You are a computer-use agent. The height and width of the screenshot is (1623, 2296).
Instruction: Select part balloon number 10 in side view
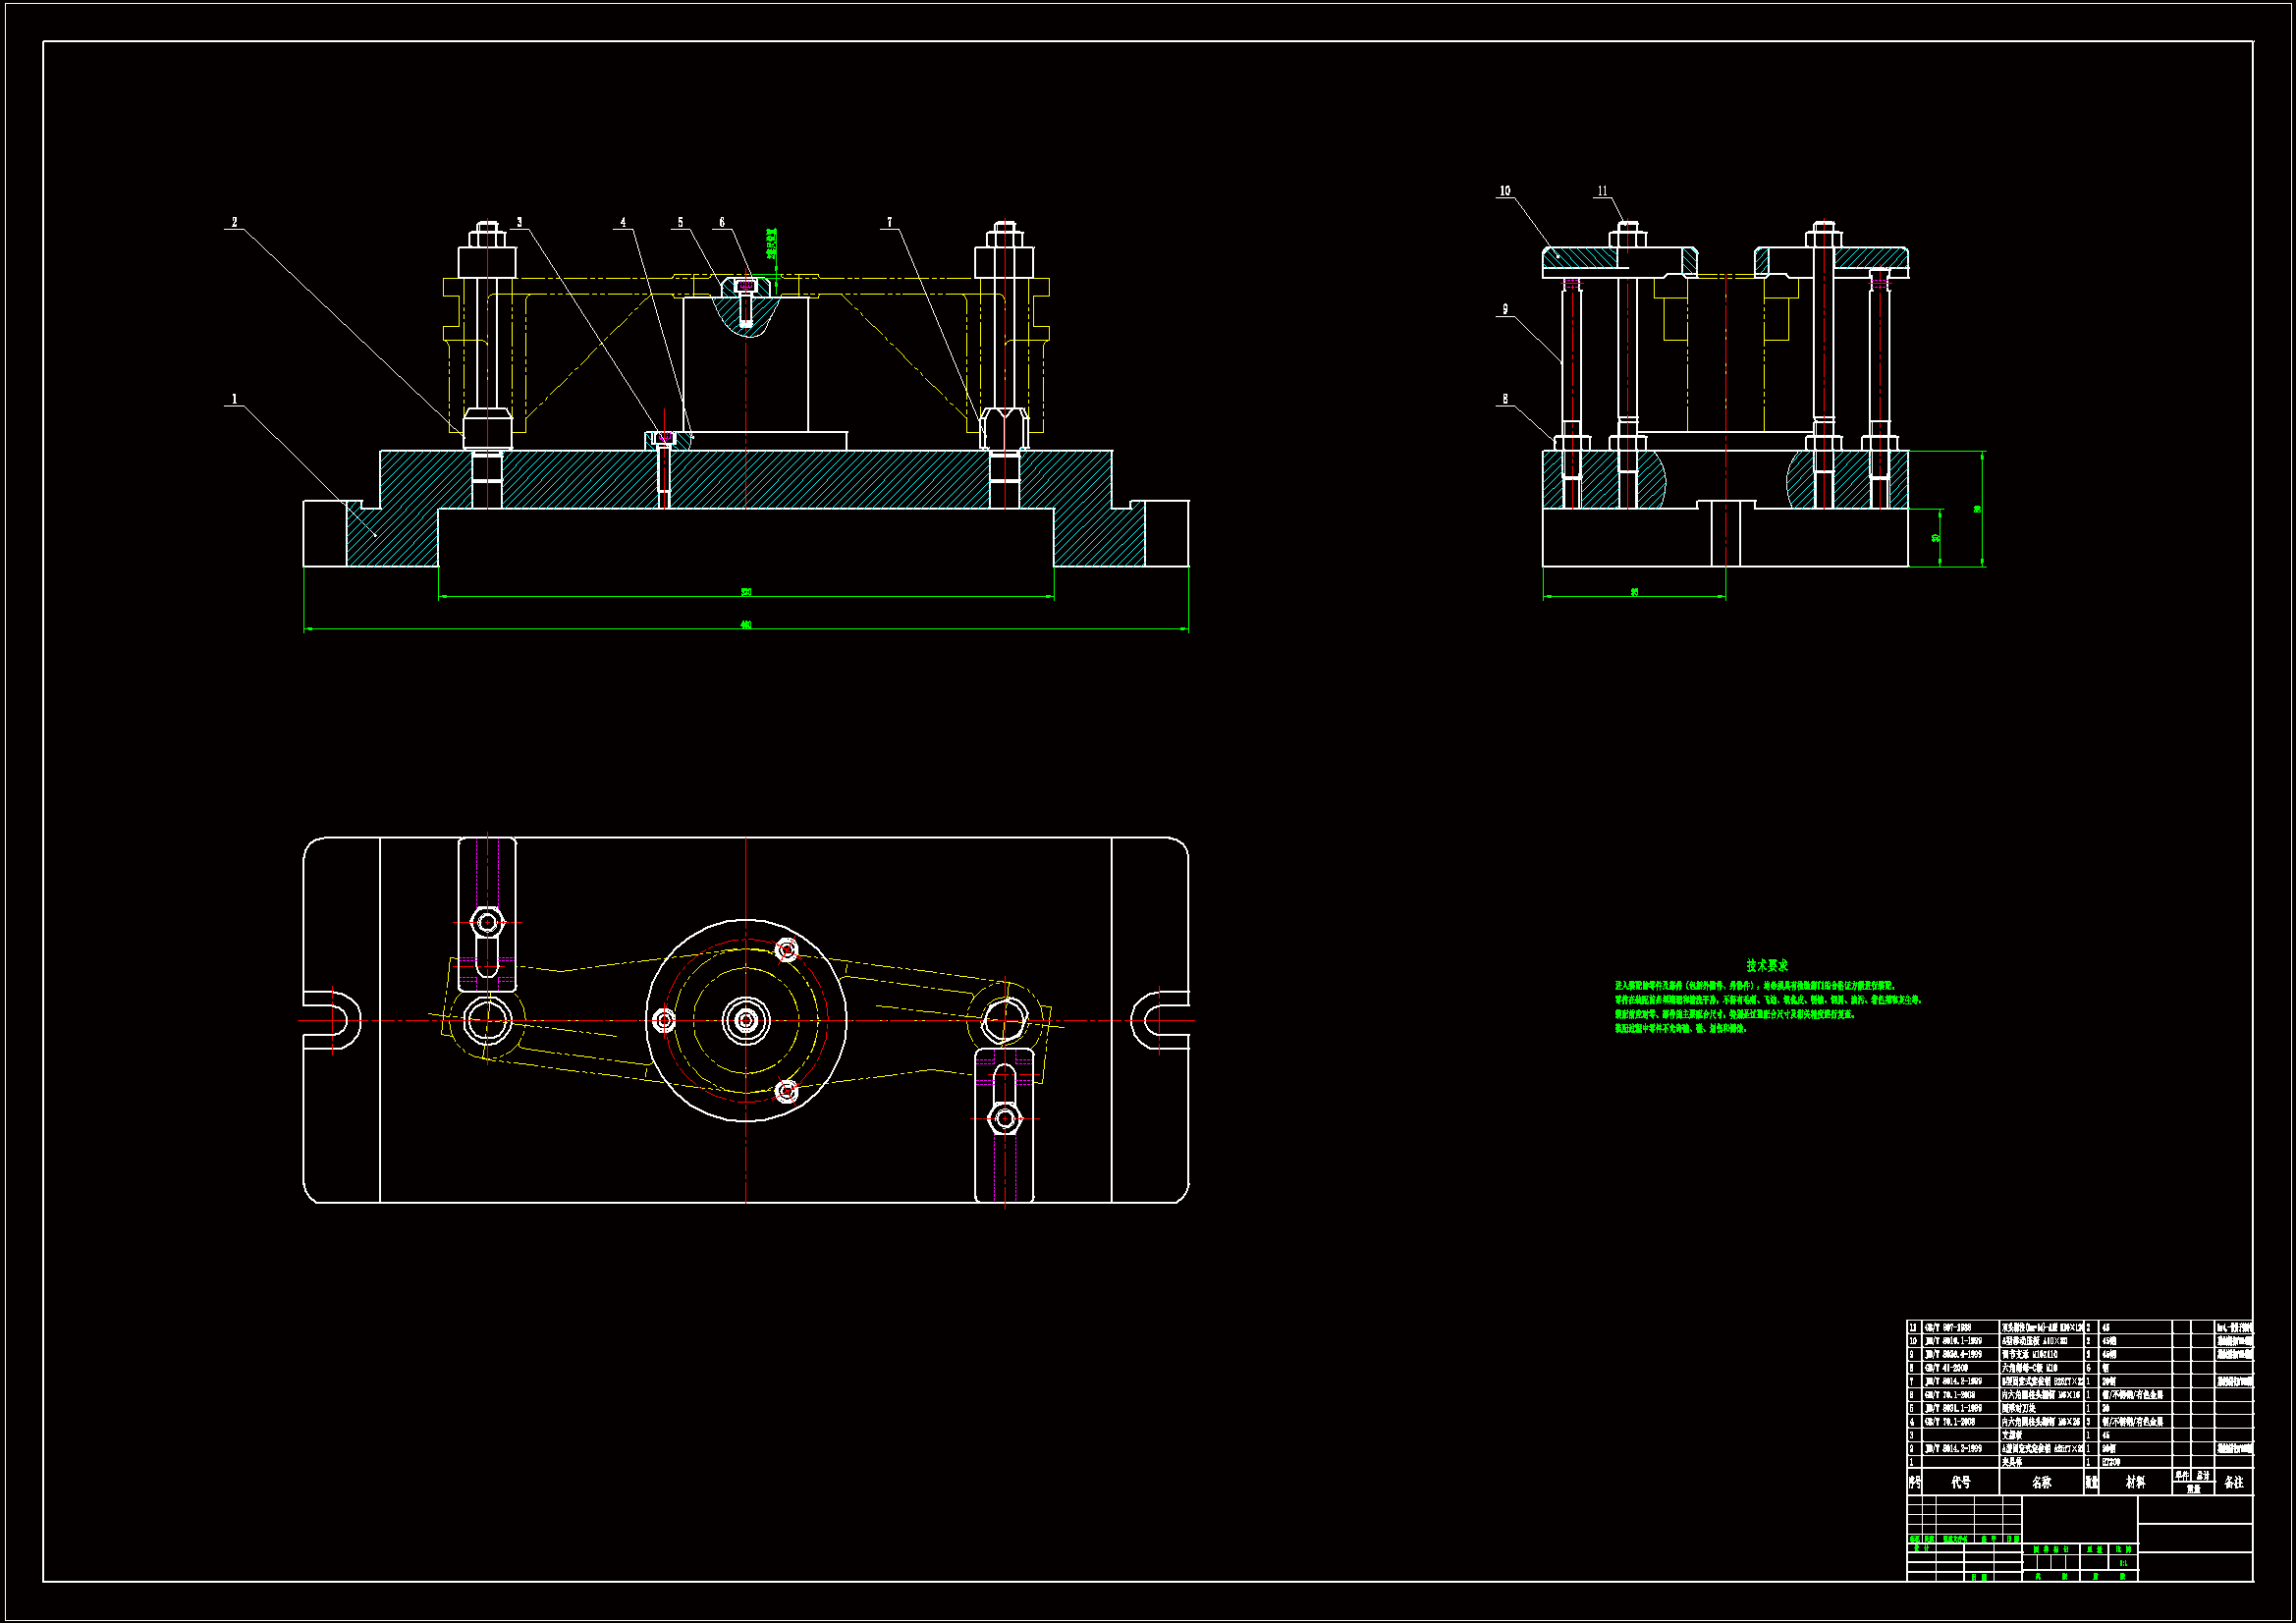1505,192
